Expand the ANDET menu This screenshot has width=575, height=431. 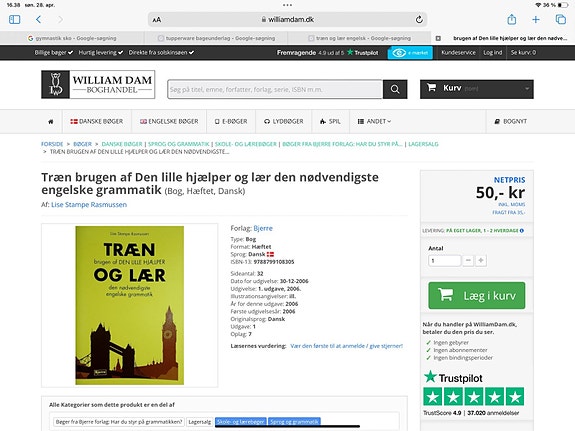click(x=374, y=121)
